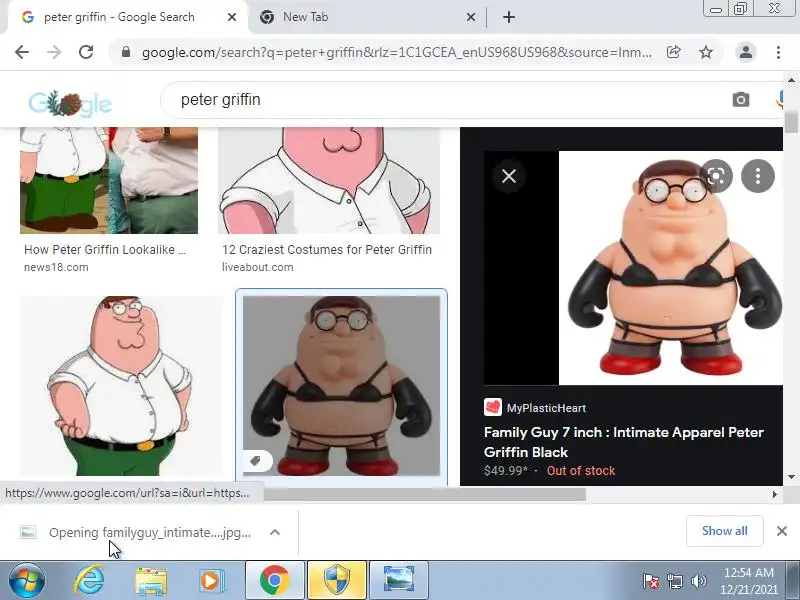Click the news18.com source label
This screenshot has width=800, height=600.
pyautogui.click(x=56, y=267)
